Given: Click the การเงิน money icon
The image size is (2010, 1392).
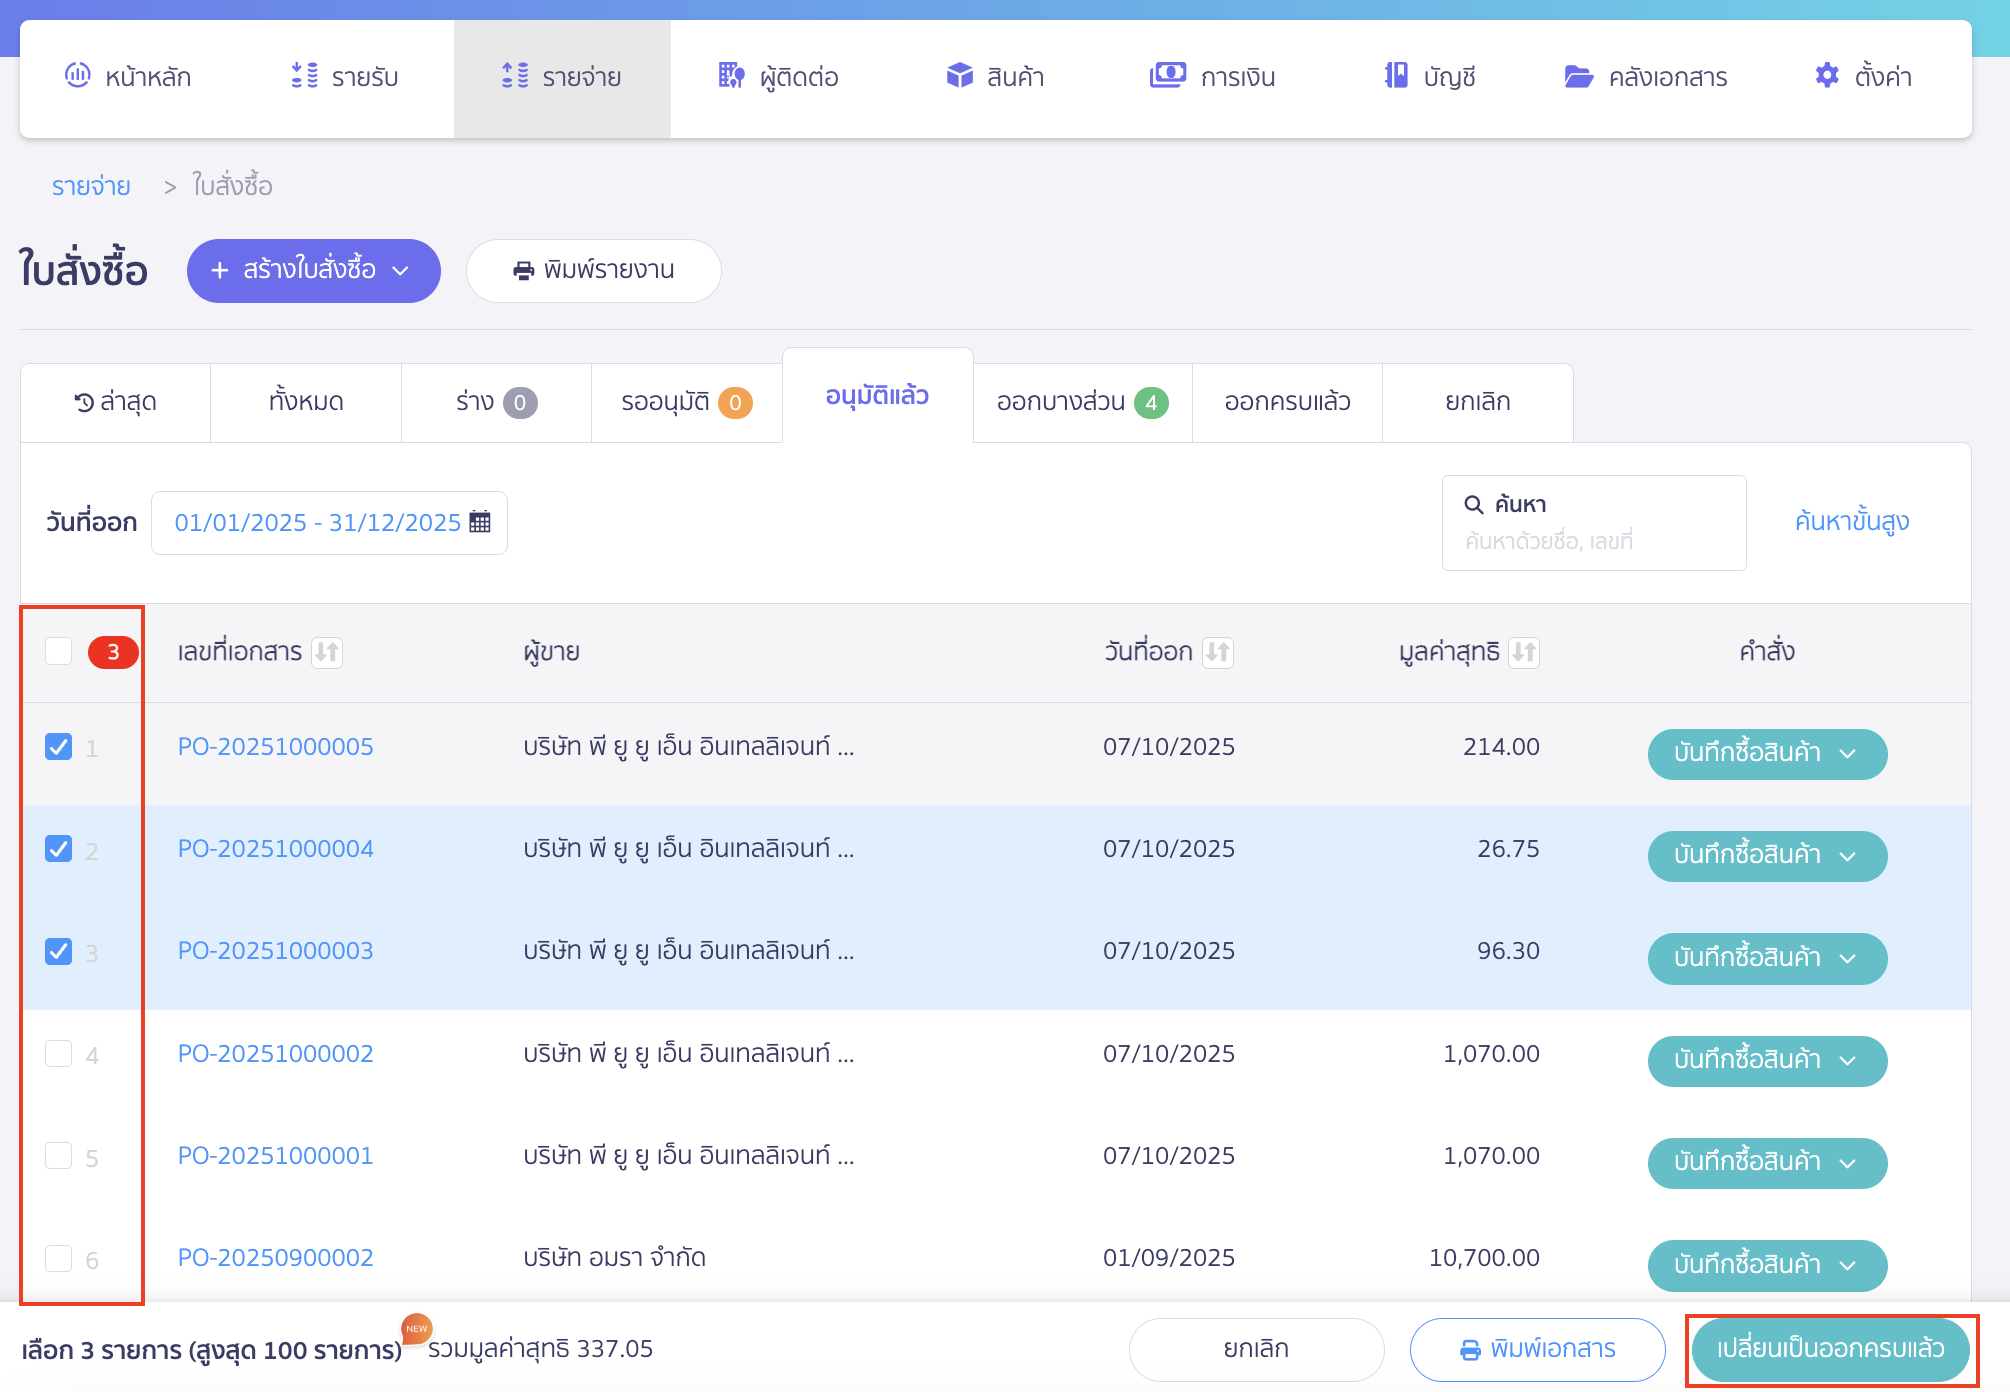Looking at the screenshot, I should pyautogui.click(x=1167, y=76).
